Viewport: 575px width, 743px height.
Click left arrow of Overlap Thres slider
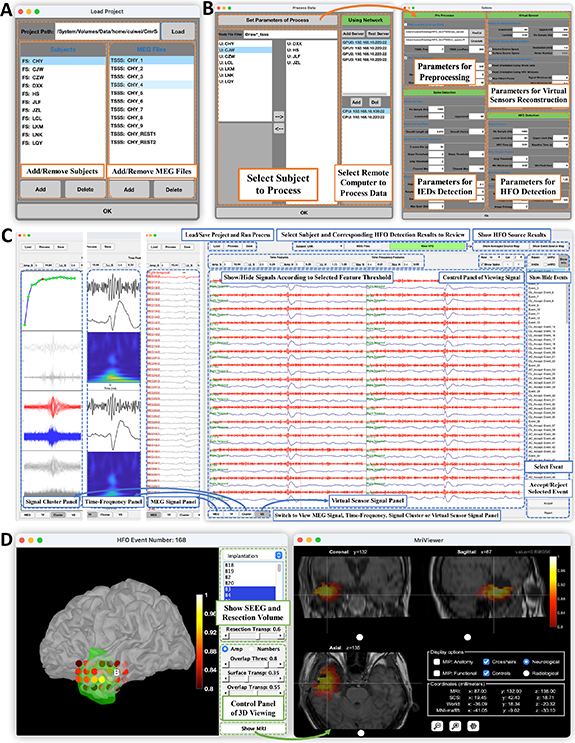(227, 665)
